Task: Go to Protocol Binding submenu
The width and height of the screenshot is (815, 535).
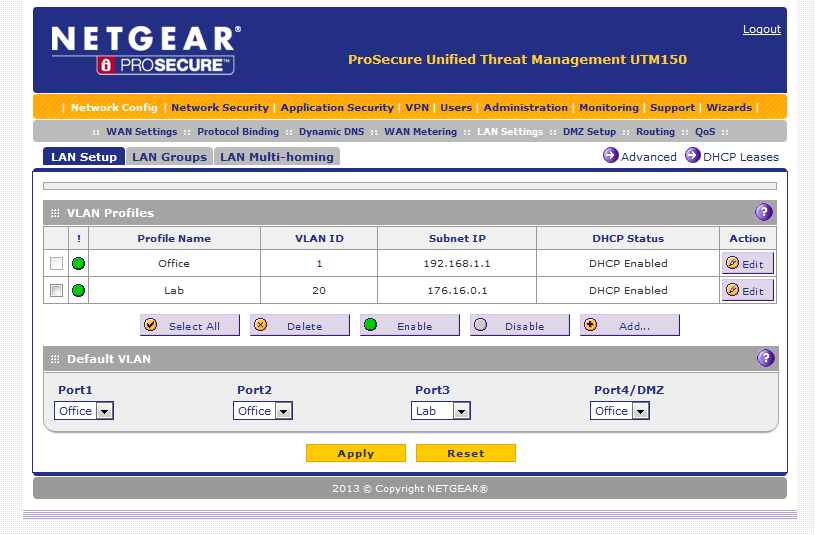Action: coord(238,132)
